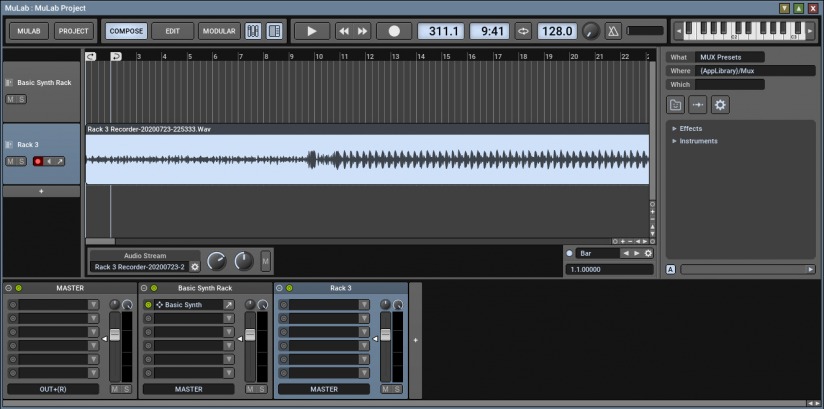Solo the Basic Synth Rack track
This screenshot has width=824, height=409.
point(21,99)
